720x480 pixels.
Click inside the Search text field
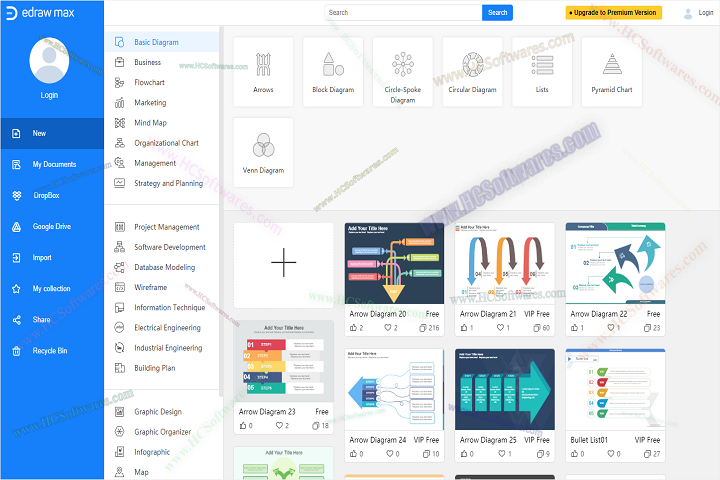(x=403, y=13)
